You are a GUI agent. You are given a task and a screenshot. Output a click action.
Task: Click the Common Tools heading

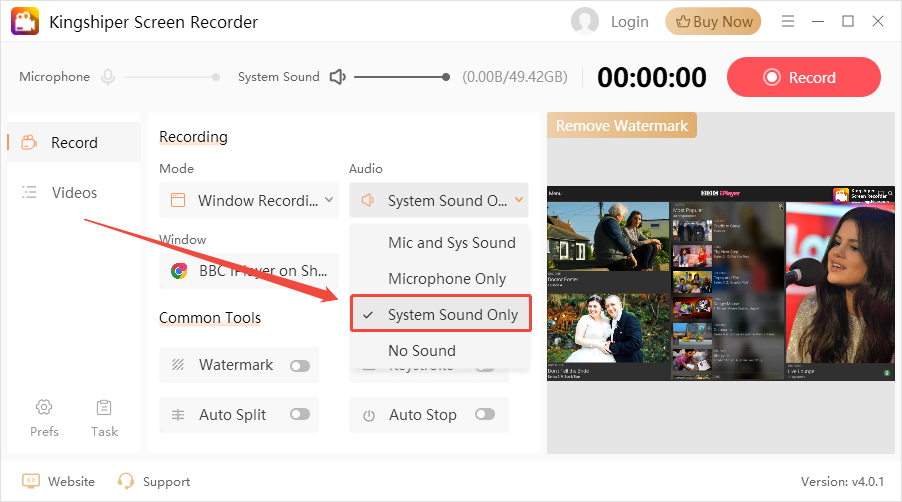[210, 317]
